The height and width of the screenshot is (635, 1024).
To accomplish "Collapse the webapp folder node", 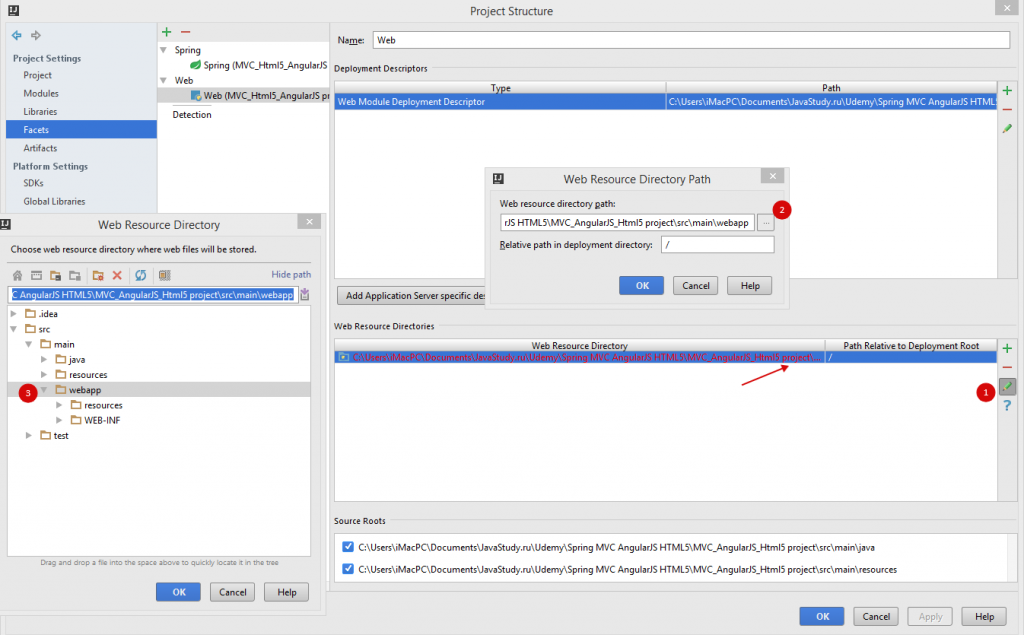I will tap(44, 390).
